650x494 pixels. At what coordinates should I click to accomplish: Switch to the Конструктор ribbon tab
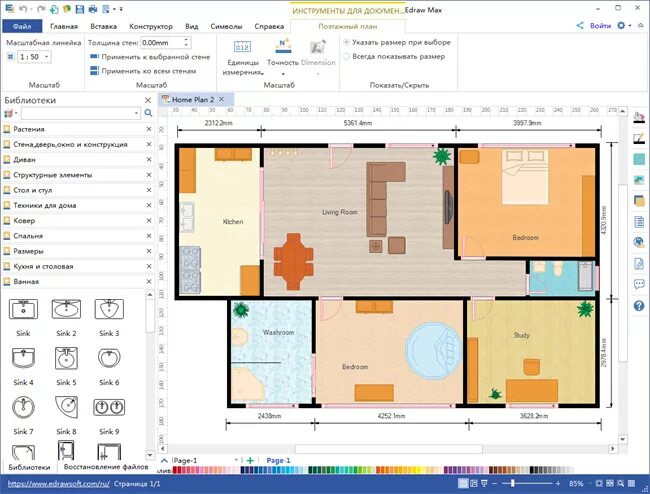(x=151, y=26)
